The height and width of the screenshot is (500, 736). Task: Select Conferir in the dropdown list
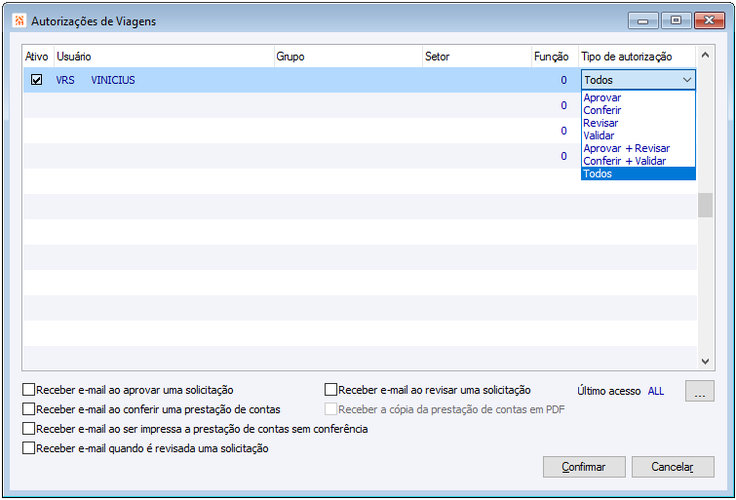(638, 110)
